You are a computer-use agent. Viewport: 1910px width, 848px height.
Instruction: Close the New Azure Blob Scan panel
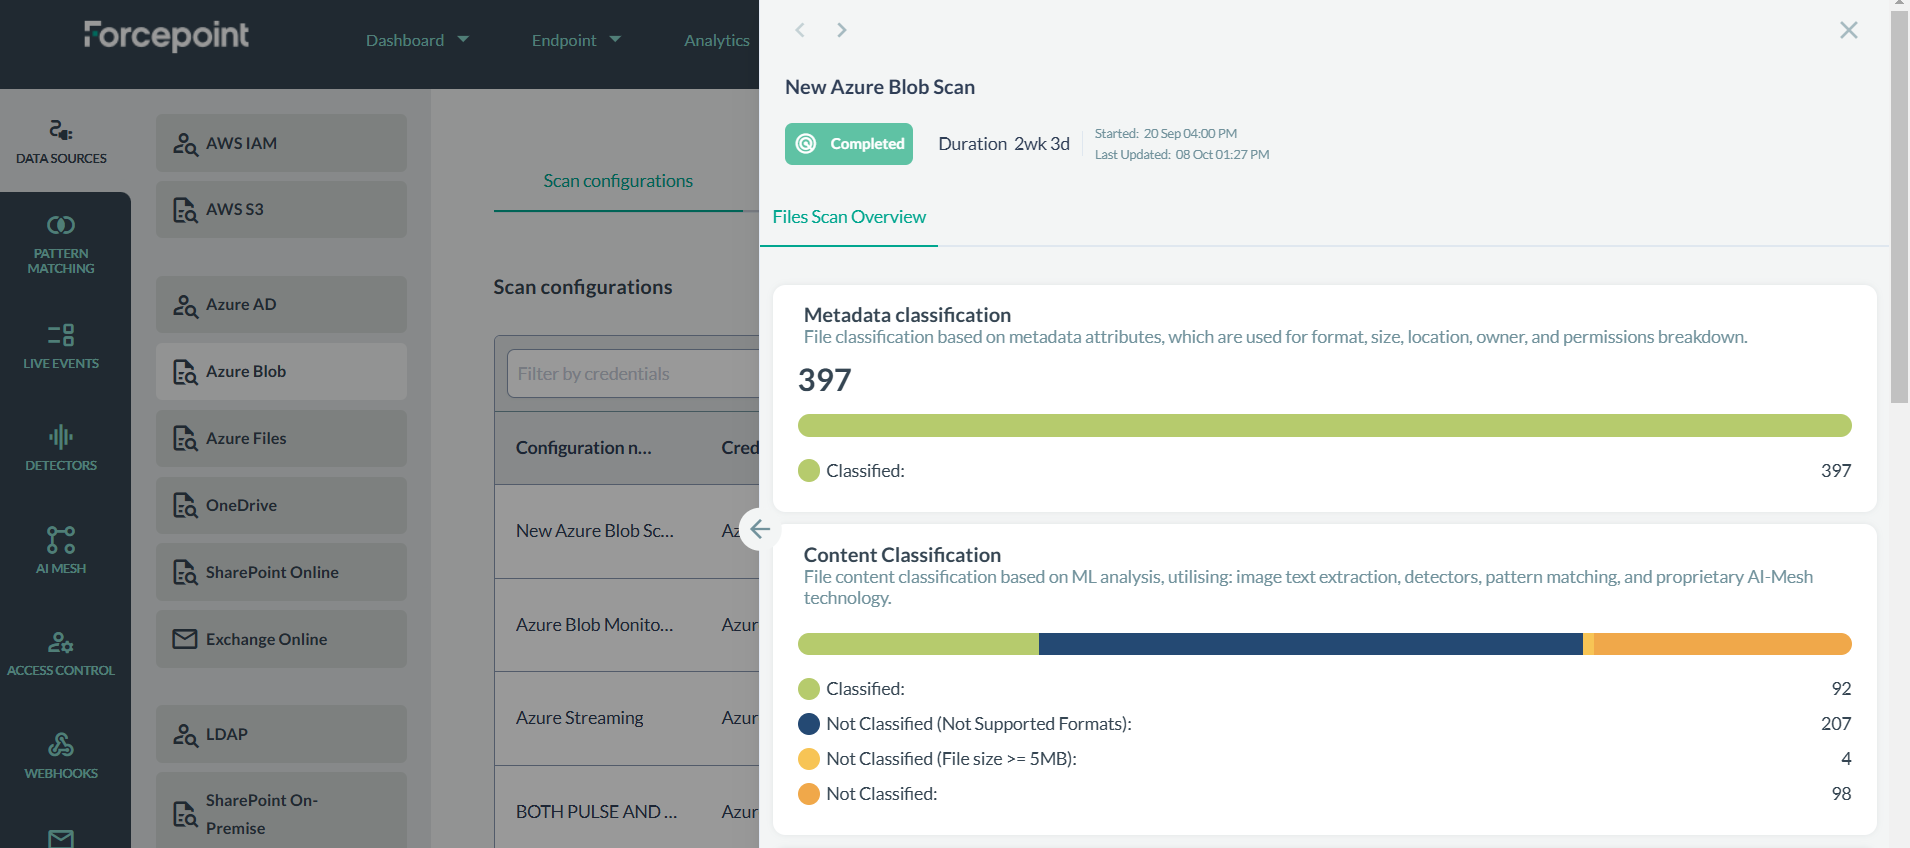point(1848,30)
